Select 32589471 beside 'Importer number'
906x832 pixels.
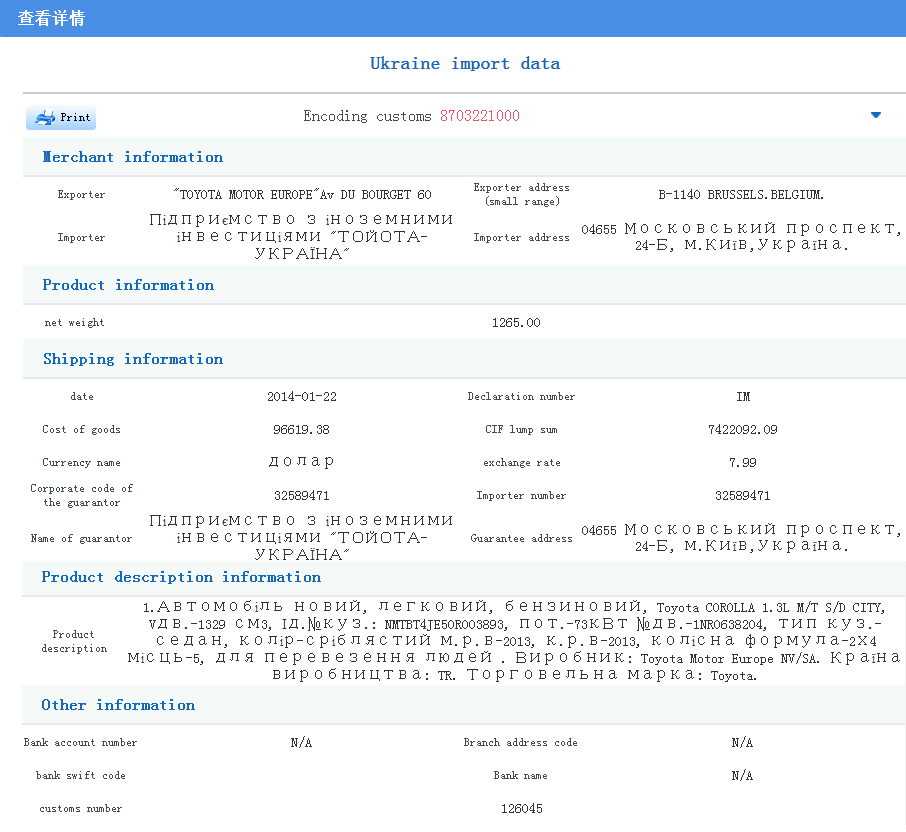click(x=742, y=495)
